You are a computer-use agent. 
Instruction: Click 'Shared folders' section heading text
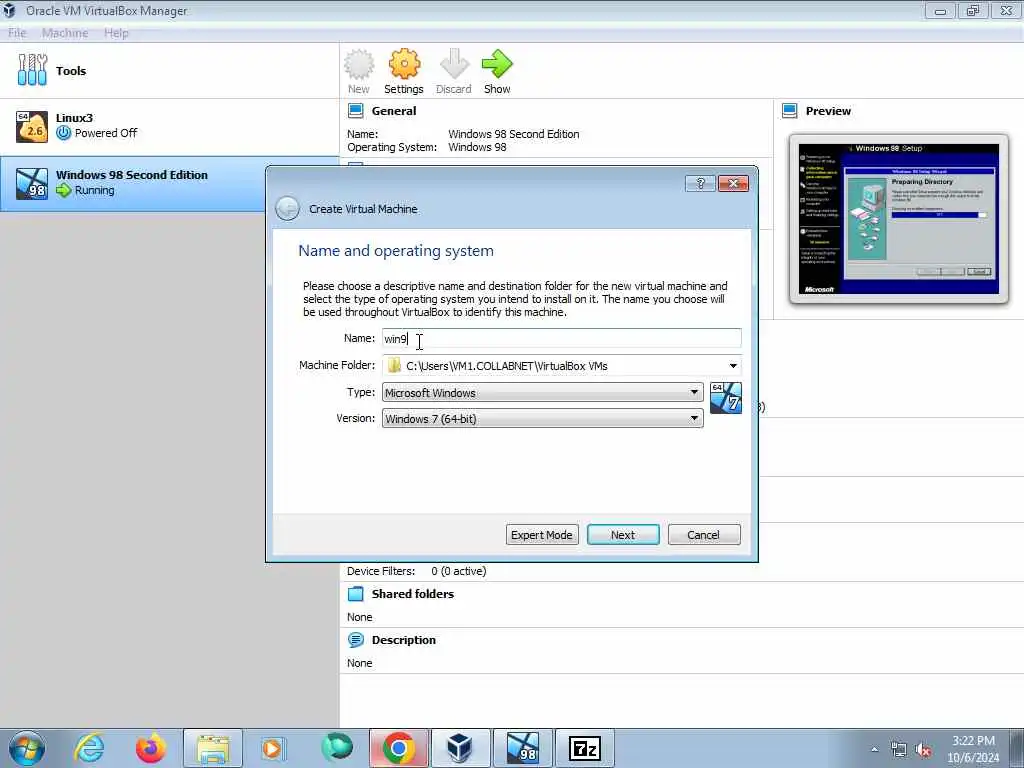click(413, 594)
